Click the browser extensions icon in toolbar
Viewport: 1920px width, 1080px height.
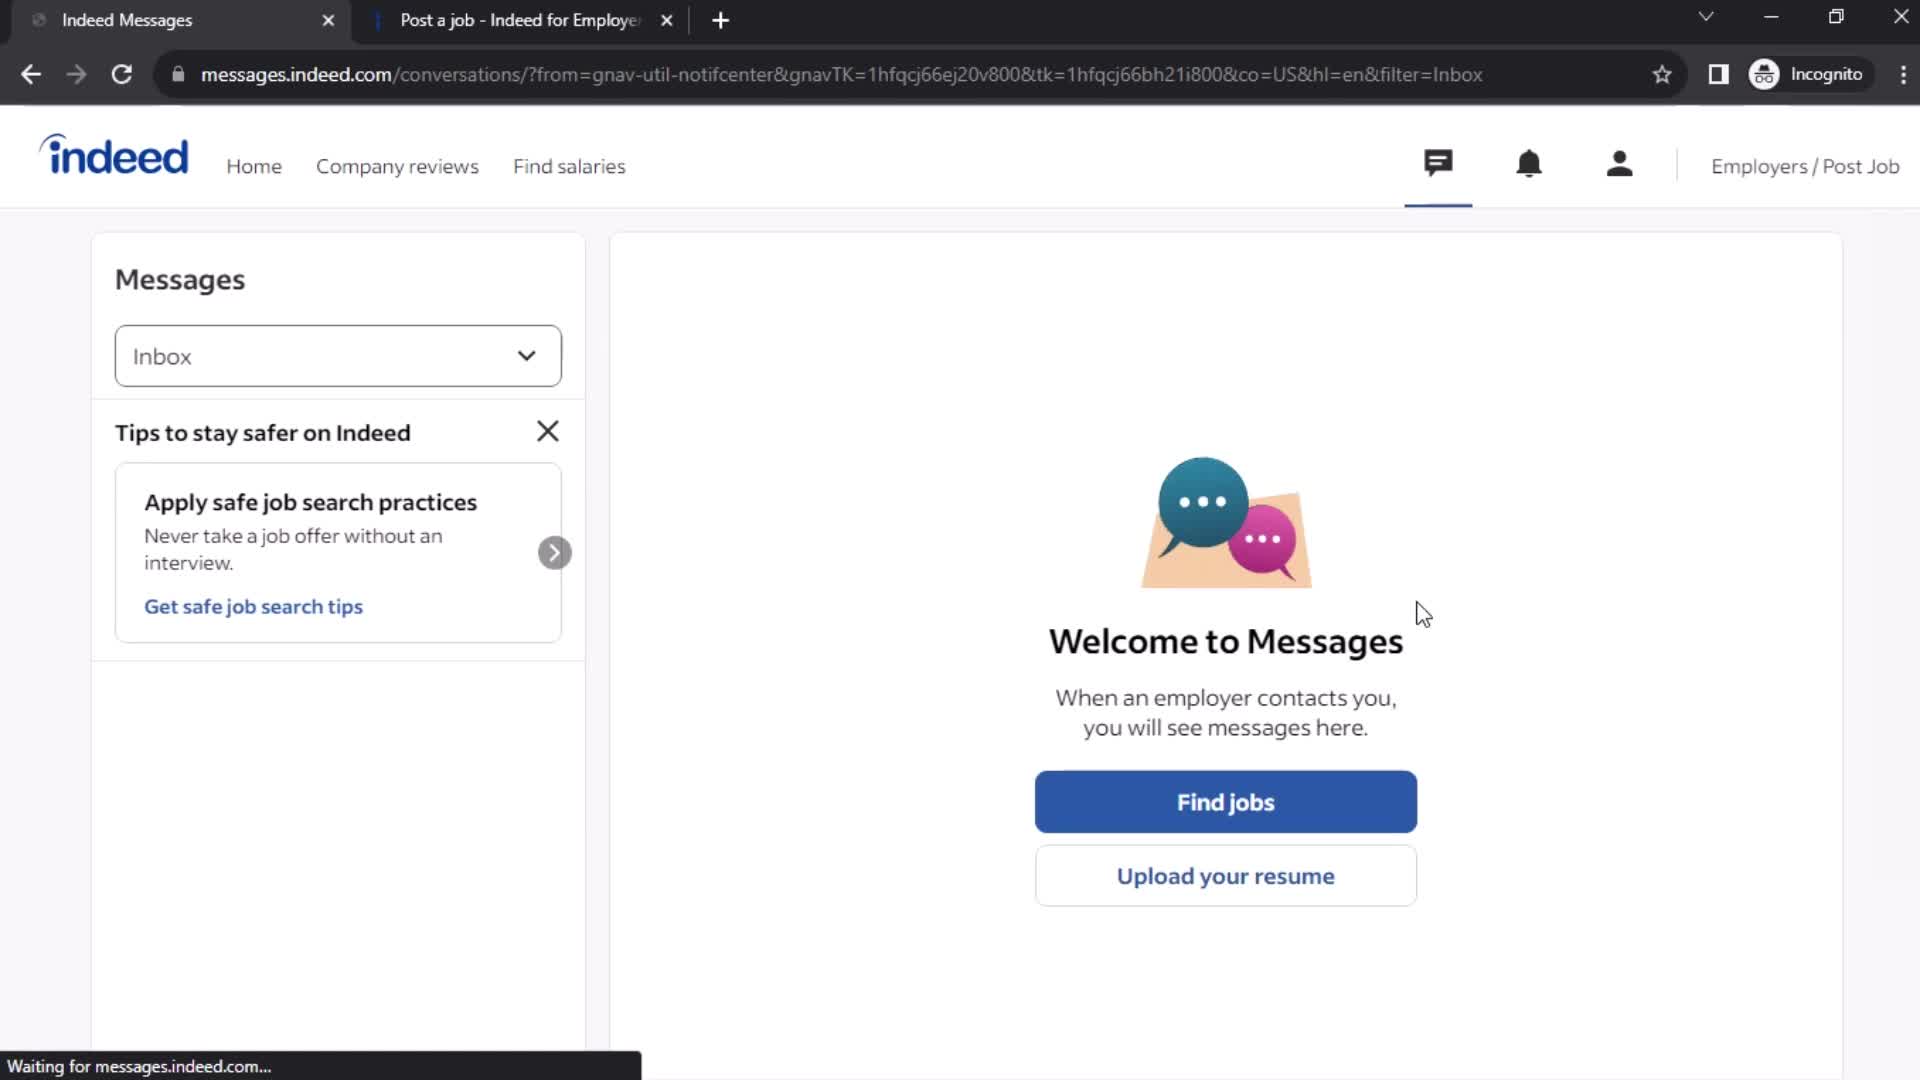(1718, 74)
